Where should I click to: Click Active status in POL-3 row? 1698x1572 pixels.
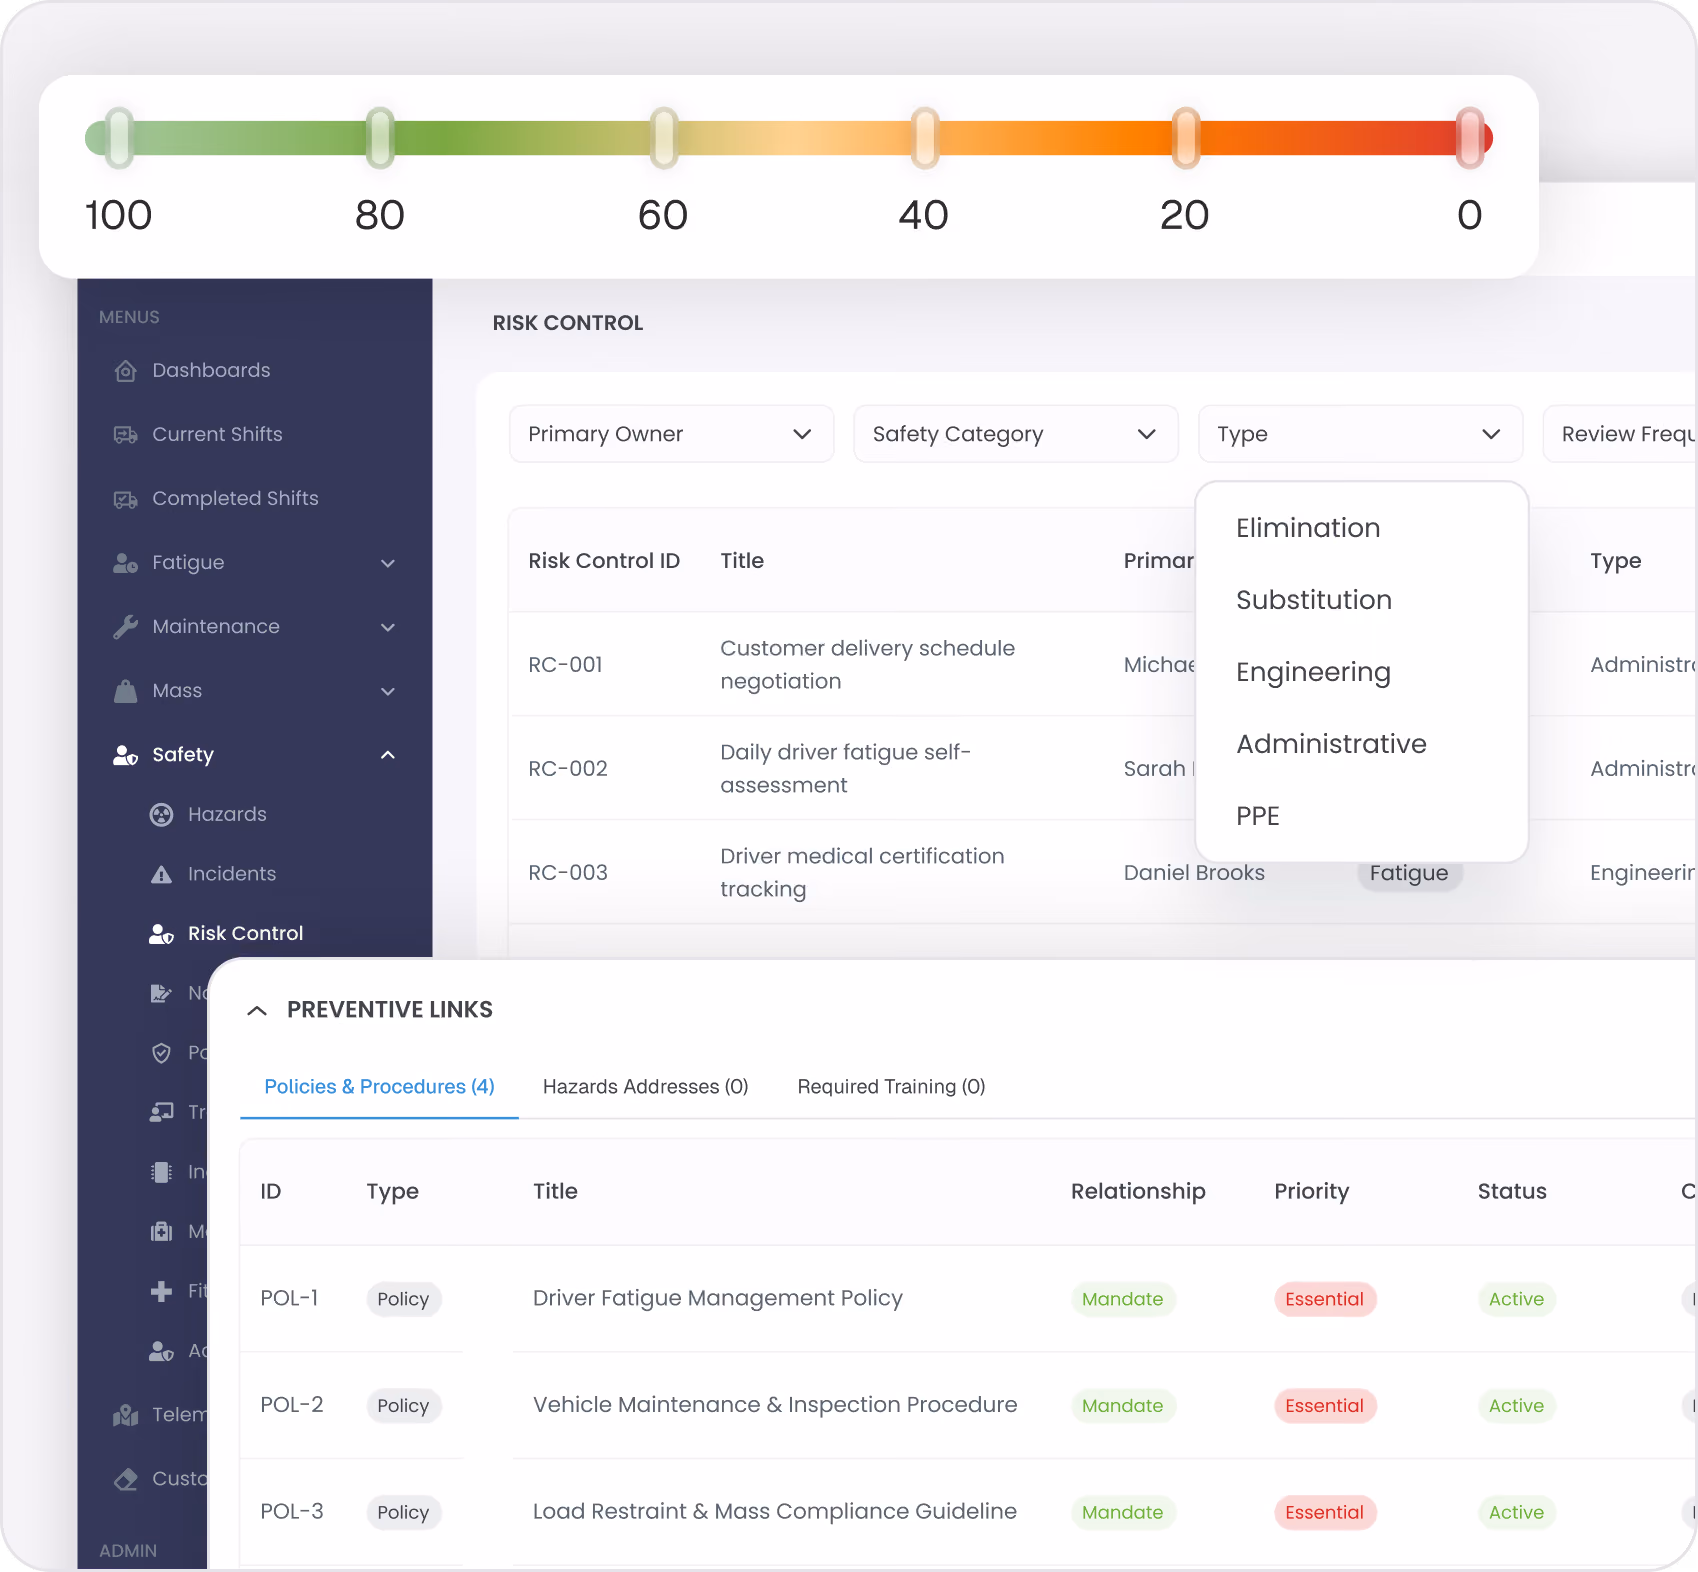click(1516, 1513)
